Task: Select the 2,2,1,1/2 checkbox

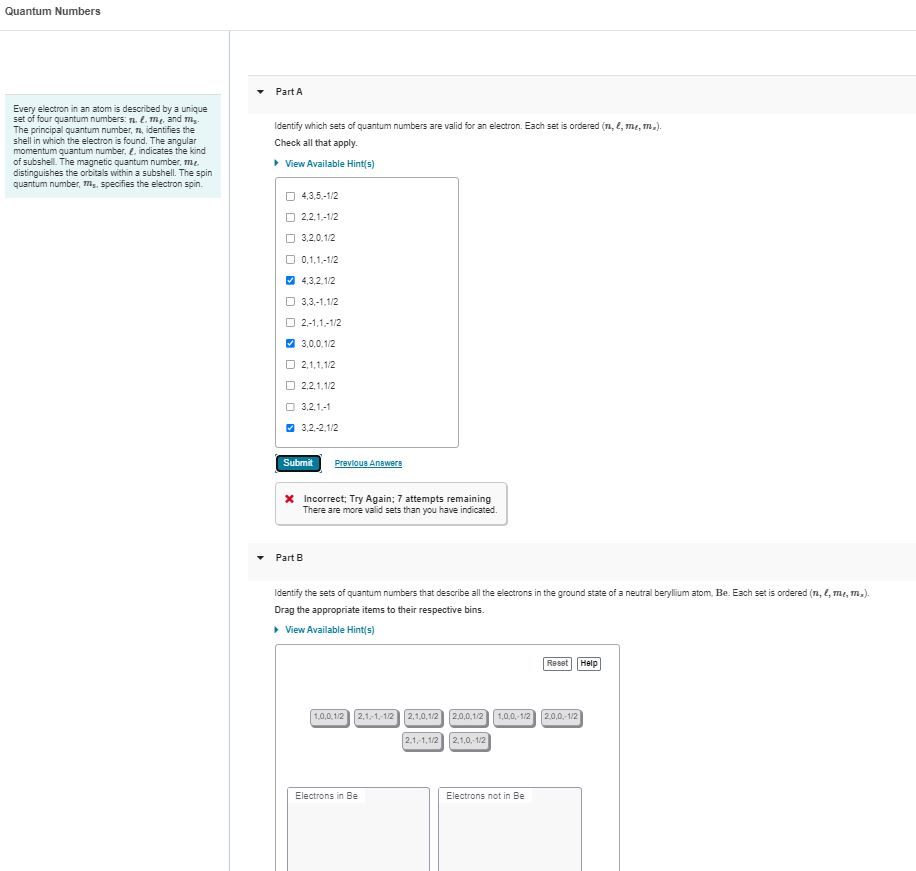Action: (290, 386)
